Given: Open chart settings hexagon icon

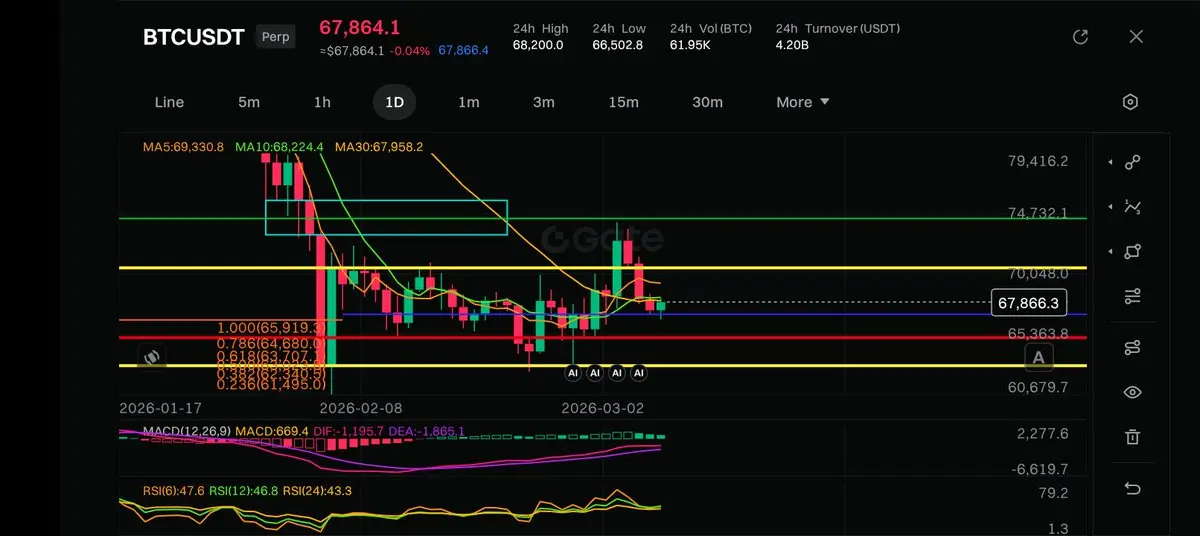Looking at the screenshot, I should tap(1130, 102).
